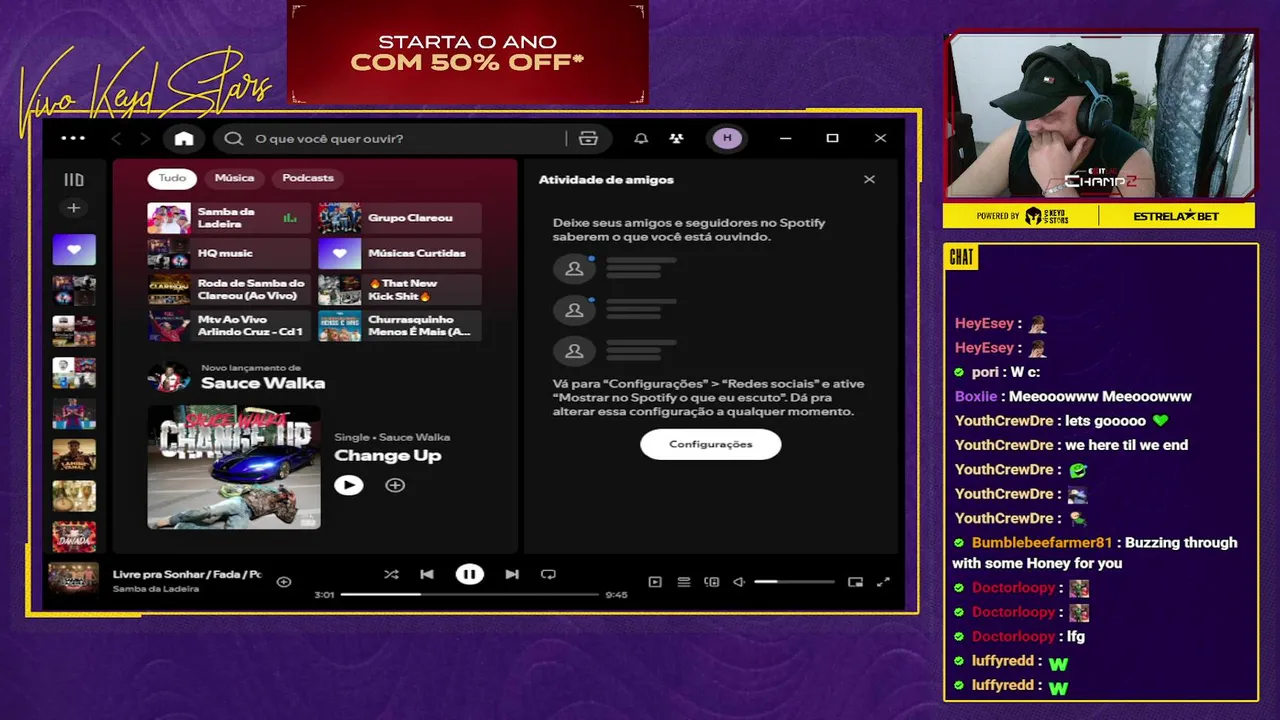Click the EstrelaBet sponsor logo
Viewport: 1280px width, 720px height.
1176,216
